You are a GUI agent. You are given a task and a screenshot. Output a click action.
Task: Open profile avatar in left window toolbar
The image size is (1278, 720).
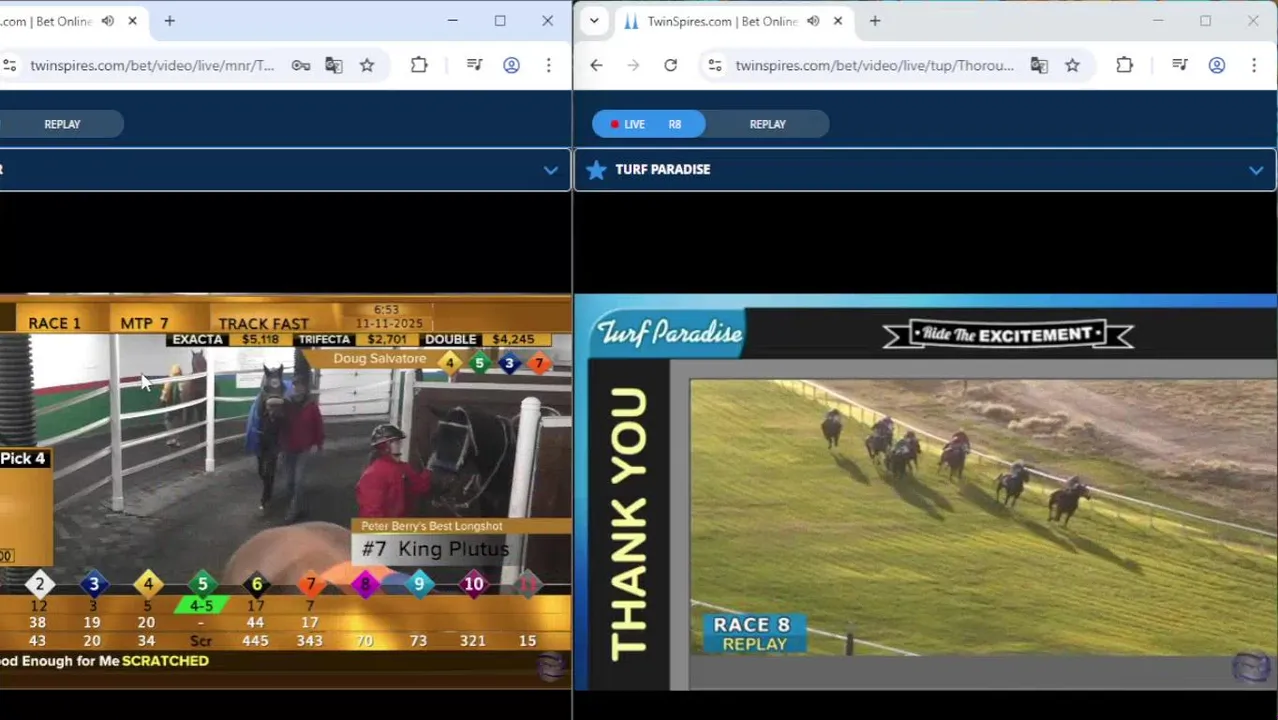coord(511,65)
